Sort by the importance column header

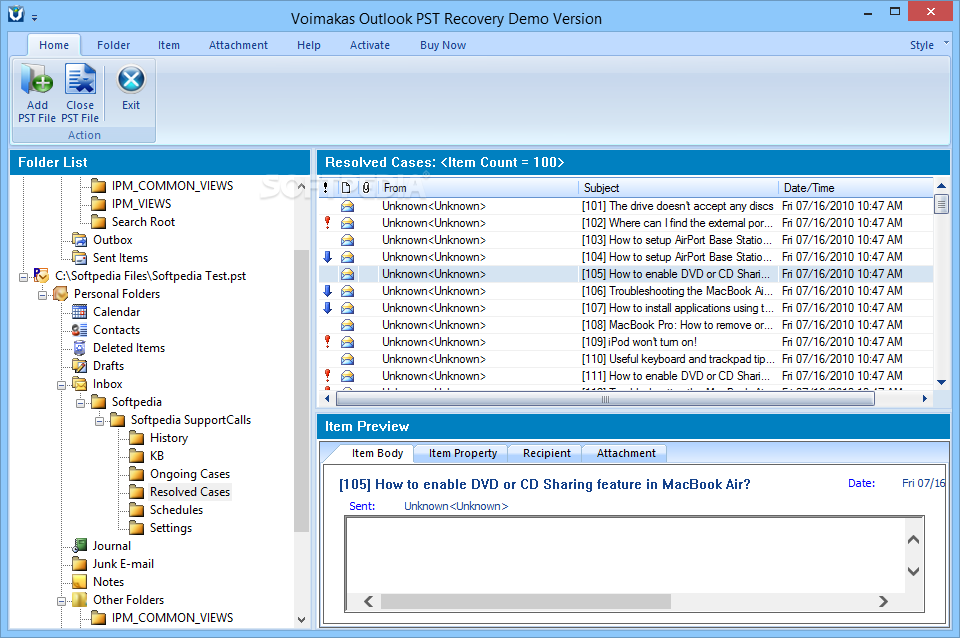[326, 188]
